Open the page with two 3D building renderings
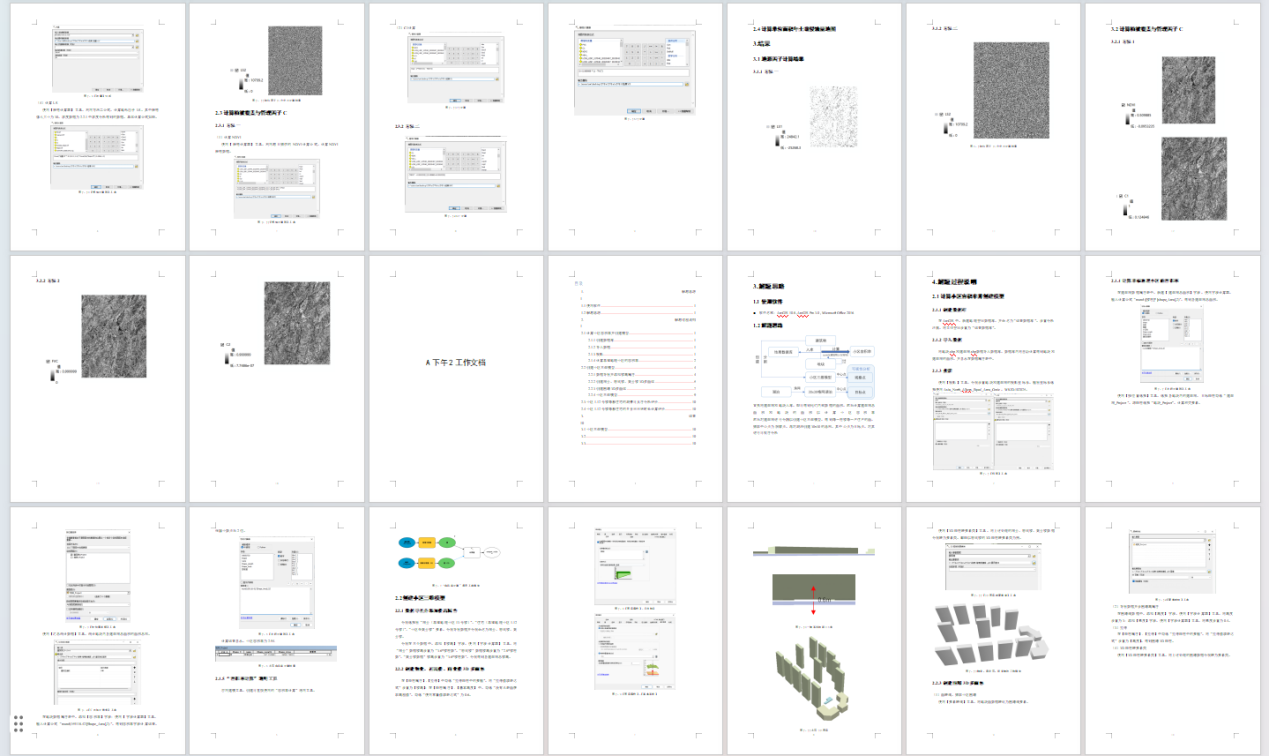Viewport: 1269px width, 756px height. pos(993,630)
